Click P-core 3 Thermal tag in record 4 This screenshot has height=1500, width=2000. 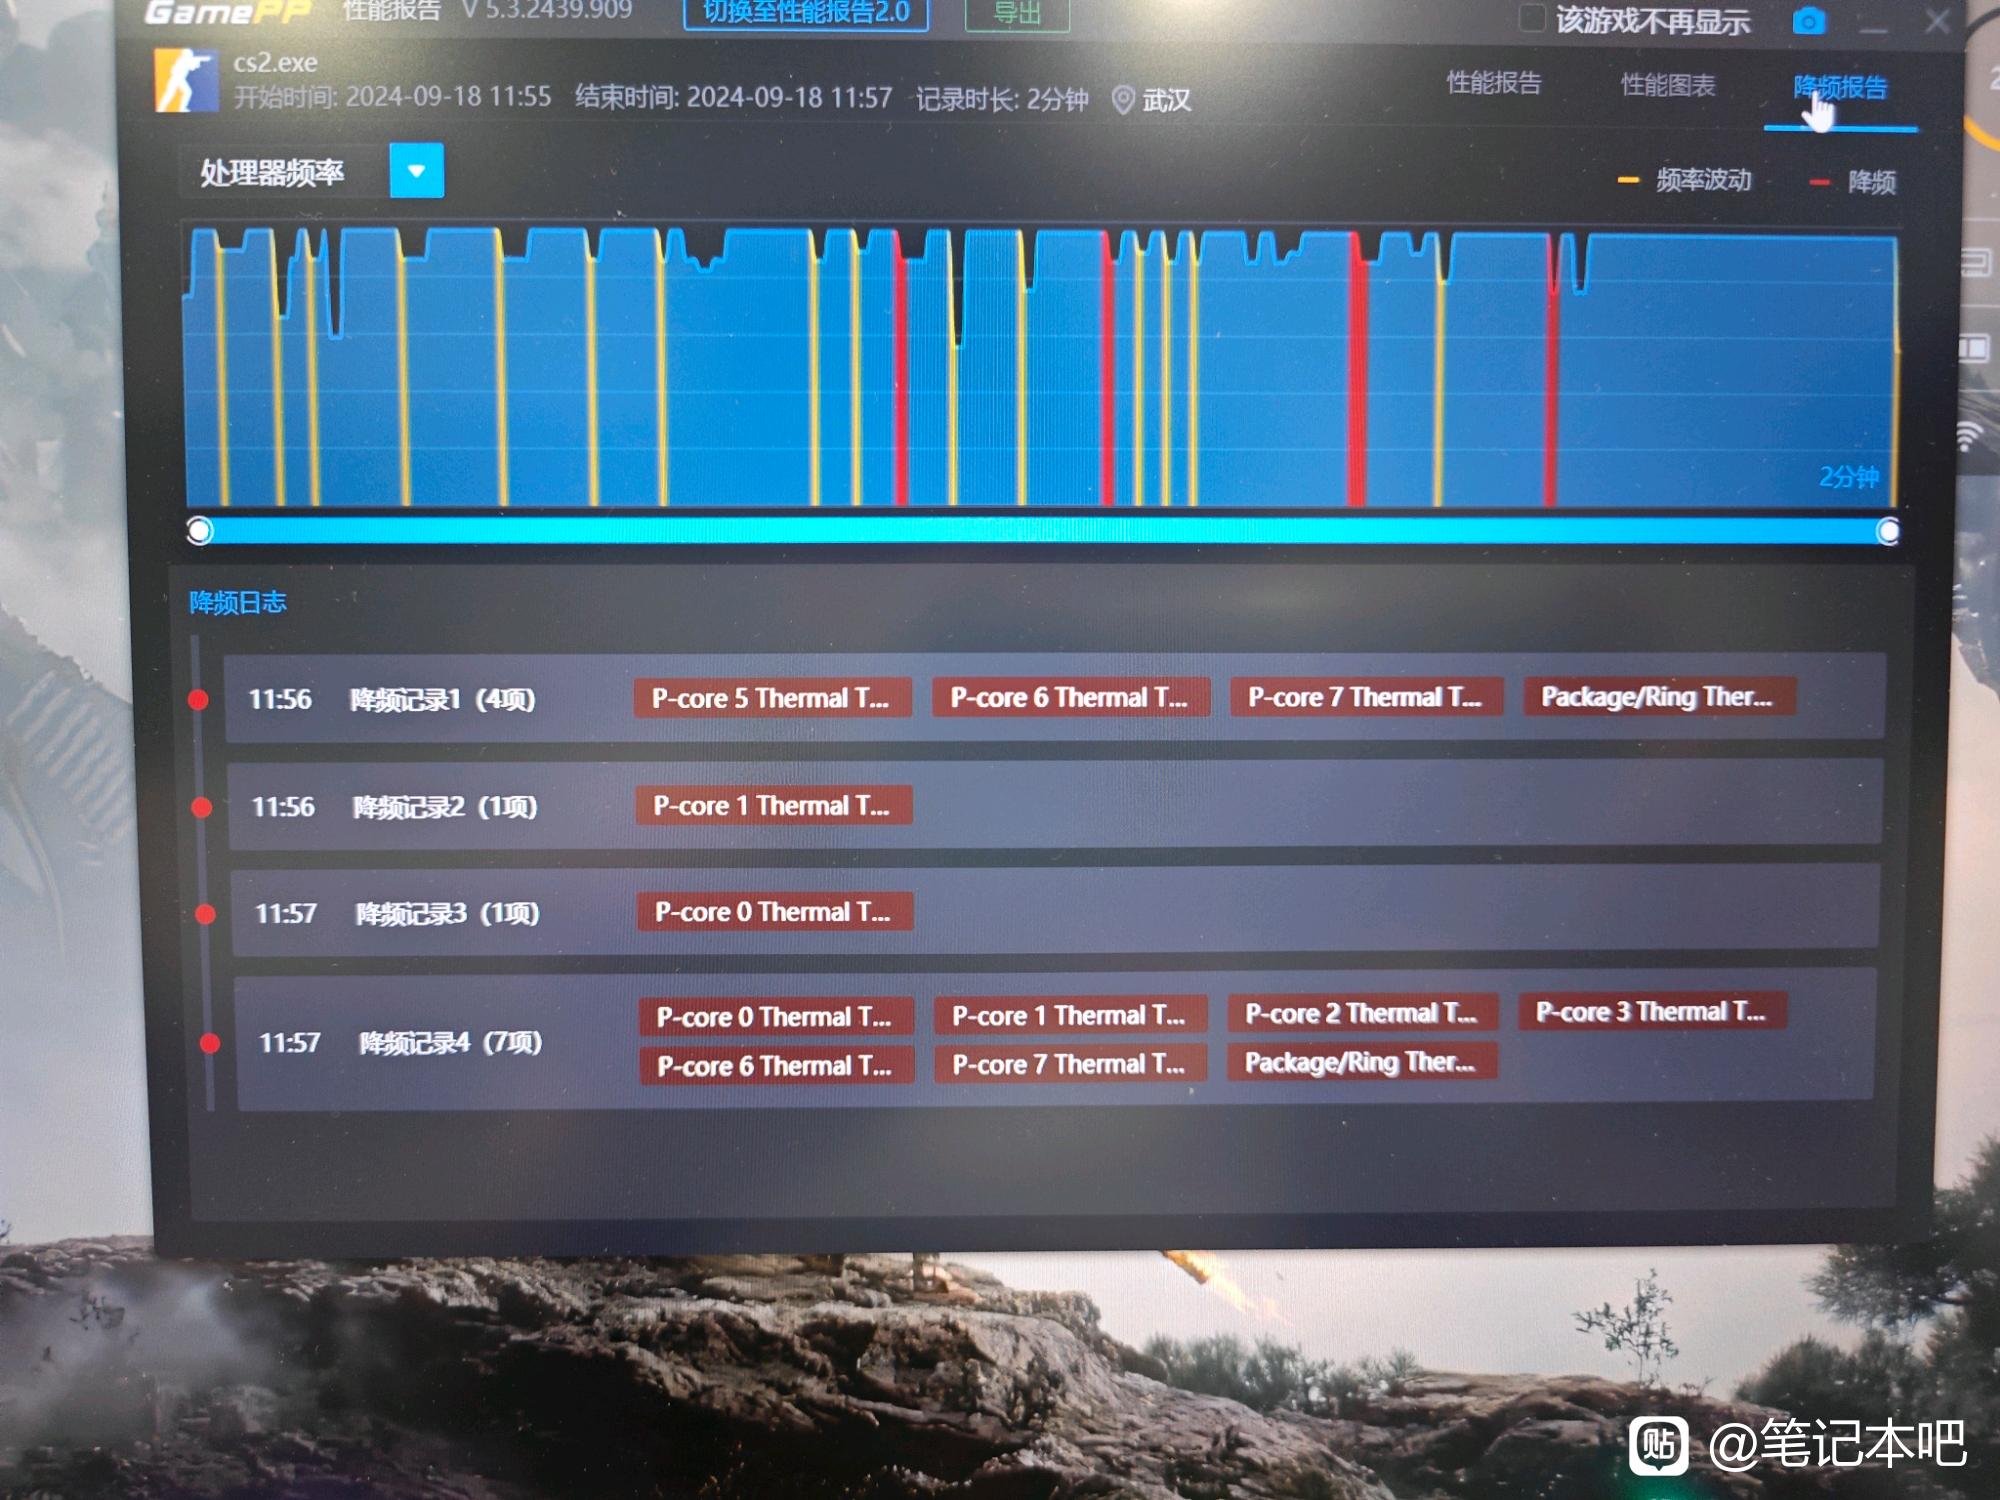point(1652,1011)
